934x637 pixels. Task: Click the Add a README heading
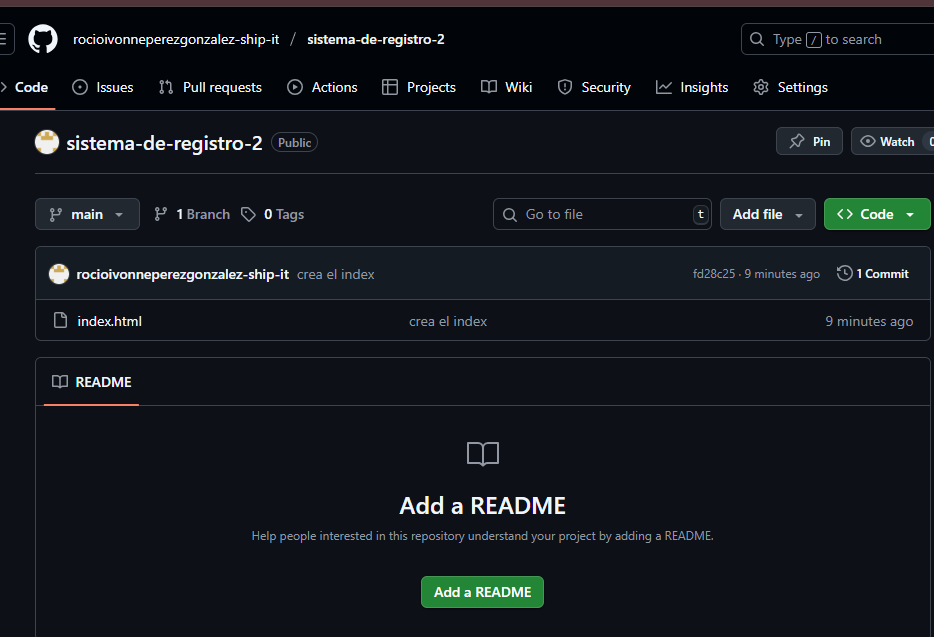click(x=482, y=505)
